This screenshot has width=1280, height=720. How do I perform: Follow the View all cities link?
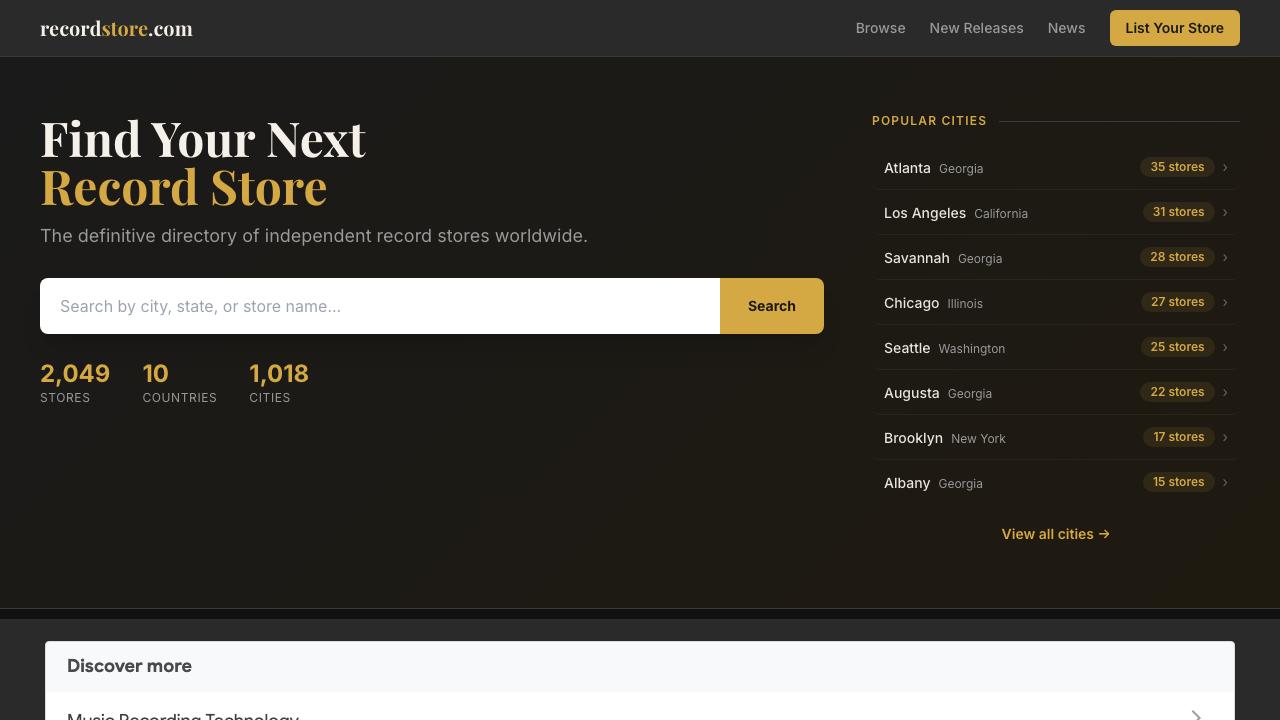tap(1055, 534)
